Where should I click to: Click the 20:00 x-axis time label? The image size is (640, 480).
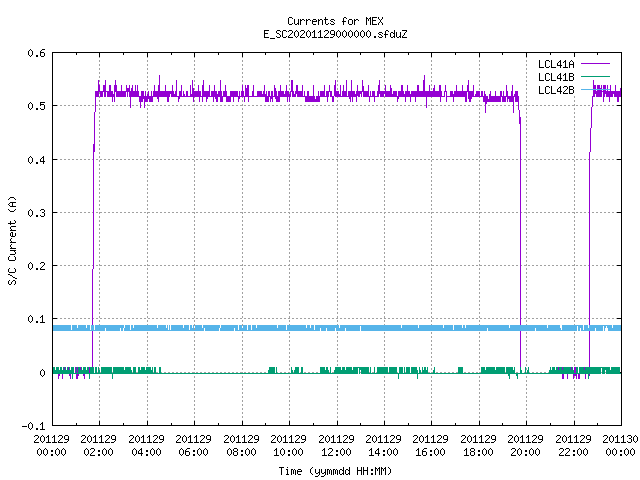526,452
